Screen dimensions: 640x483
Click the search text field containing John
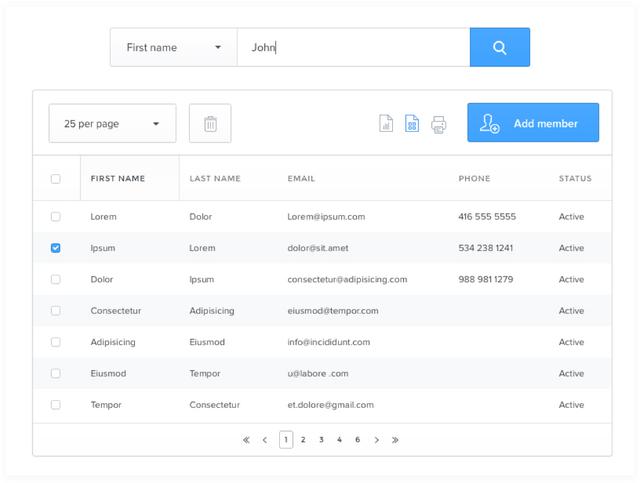pyautogui.click(x=353, y=47)
